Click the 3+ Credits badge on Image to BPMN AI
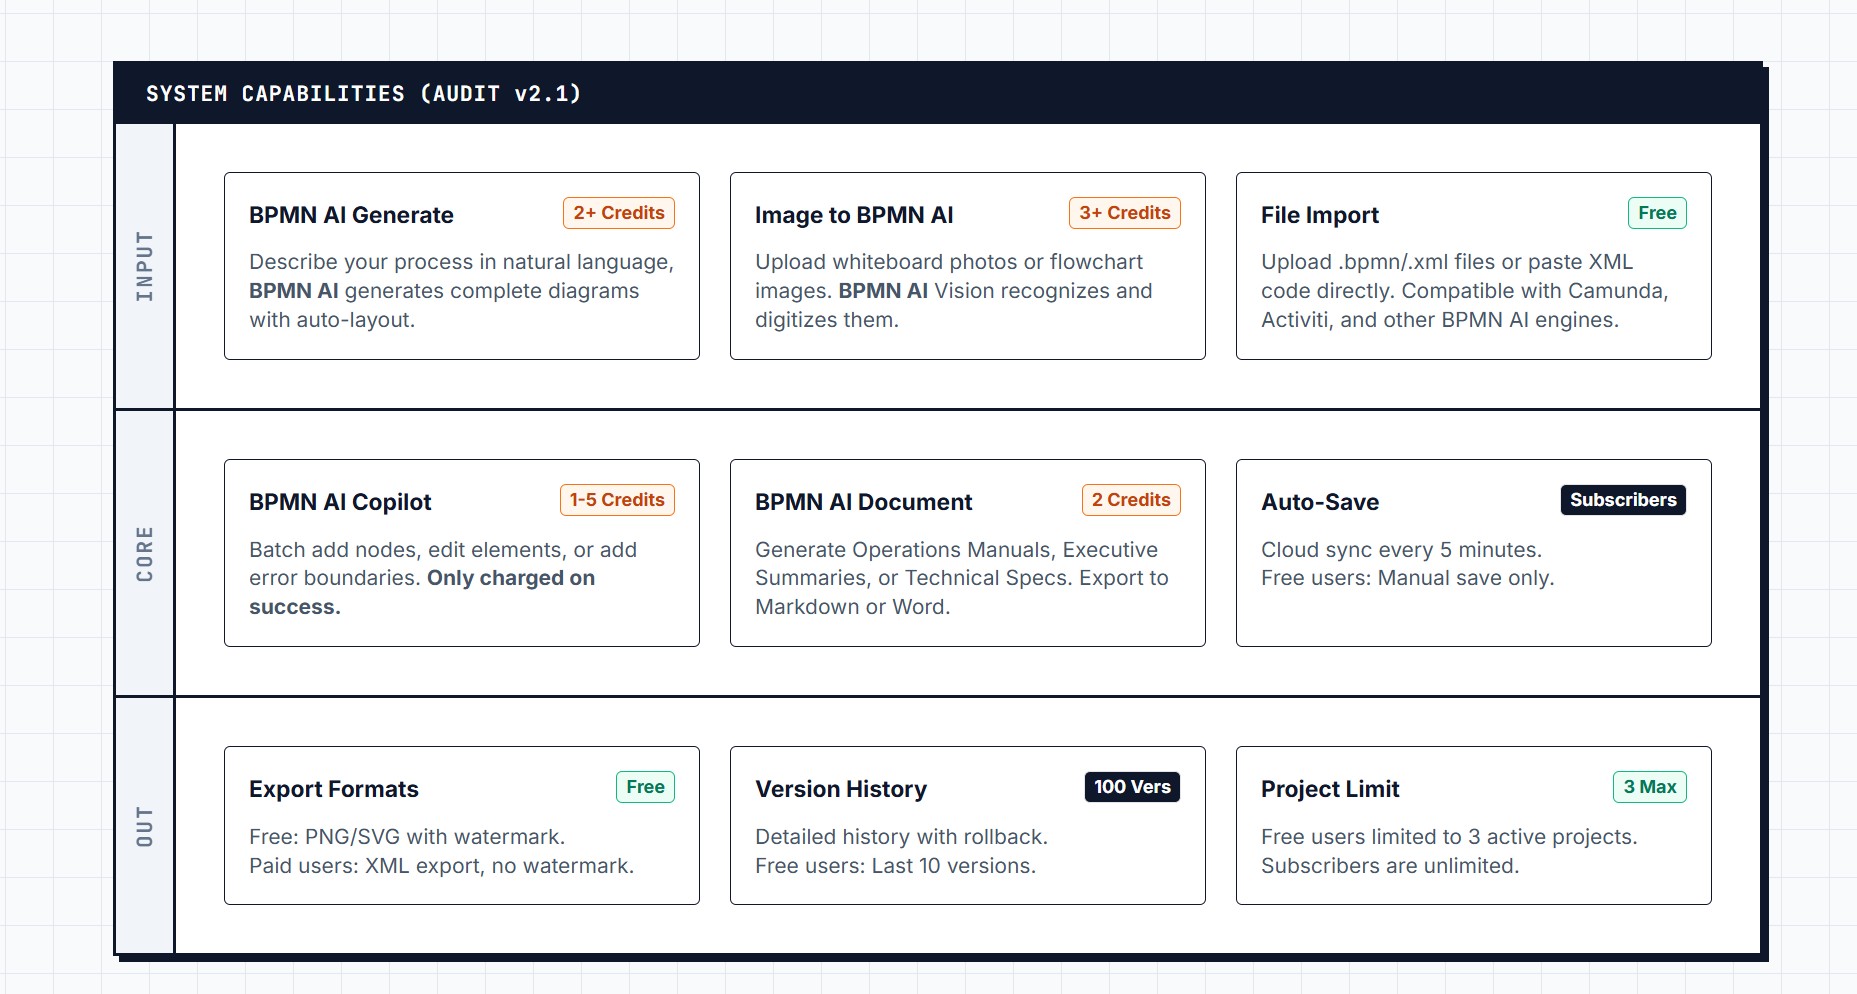Viewport: 1857px width, 994px height. (x=1124, y=213)
